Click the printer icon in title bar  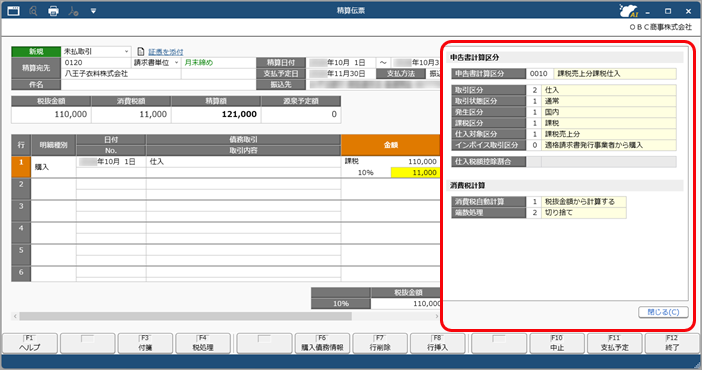(x=53, y=10)
